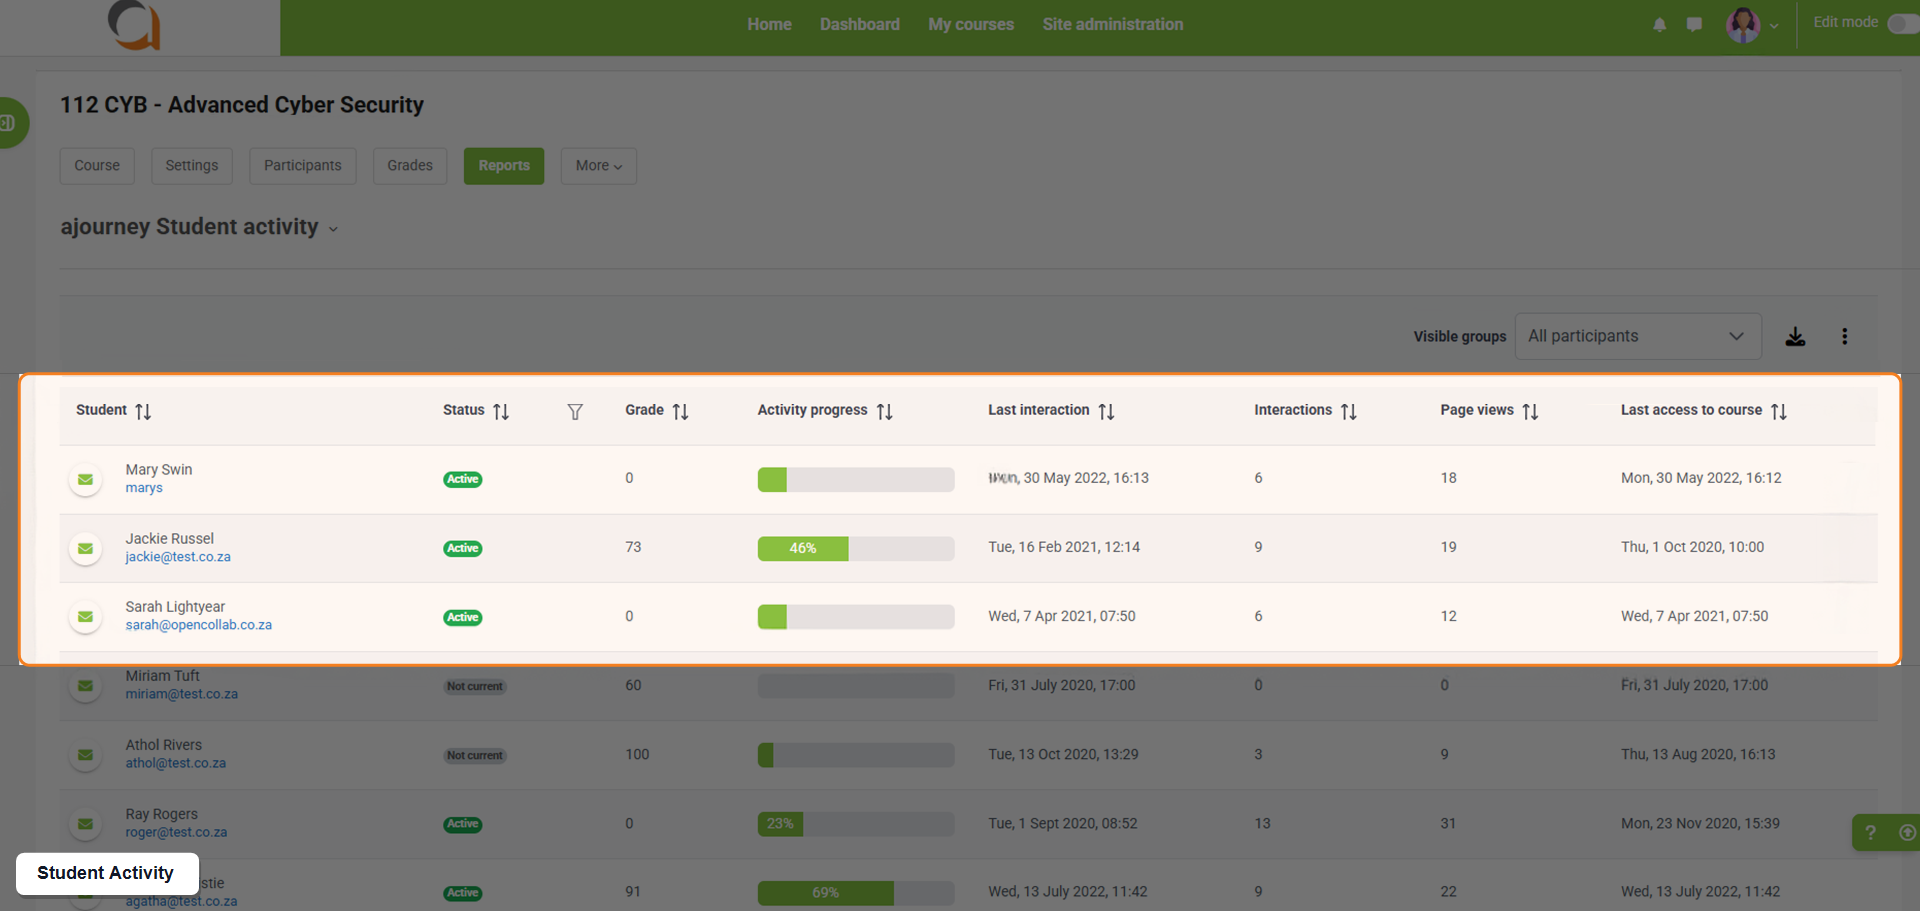The height and width of the screenshot is (911, 1920).
Task: Click Ray Rogers' 23% progress bar
Action: click(x=856, y=824)
